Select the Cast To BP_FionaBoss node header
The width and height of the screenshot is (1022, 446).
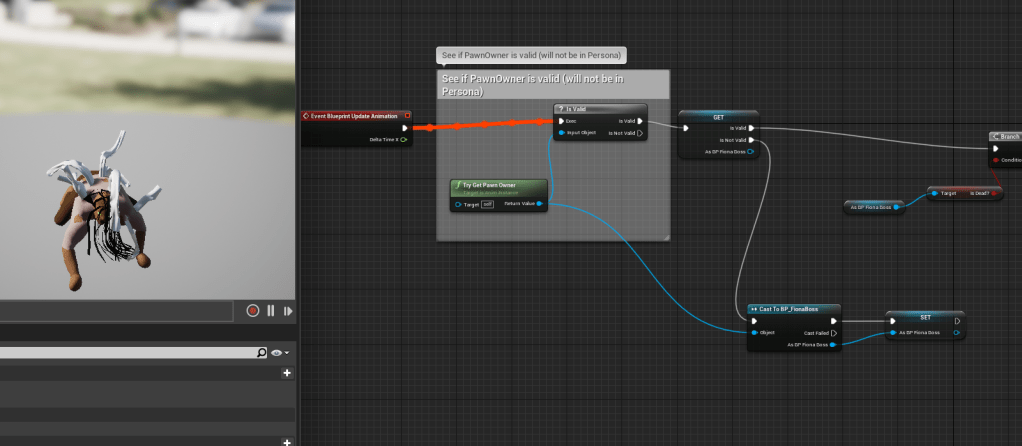(794, 309)
